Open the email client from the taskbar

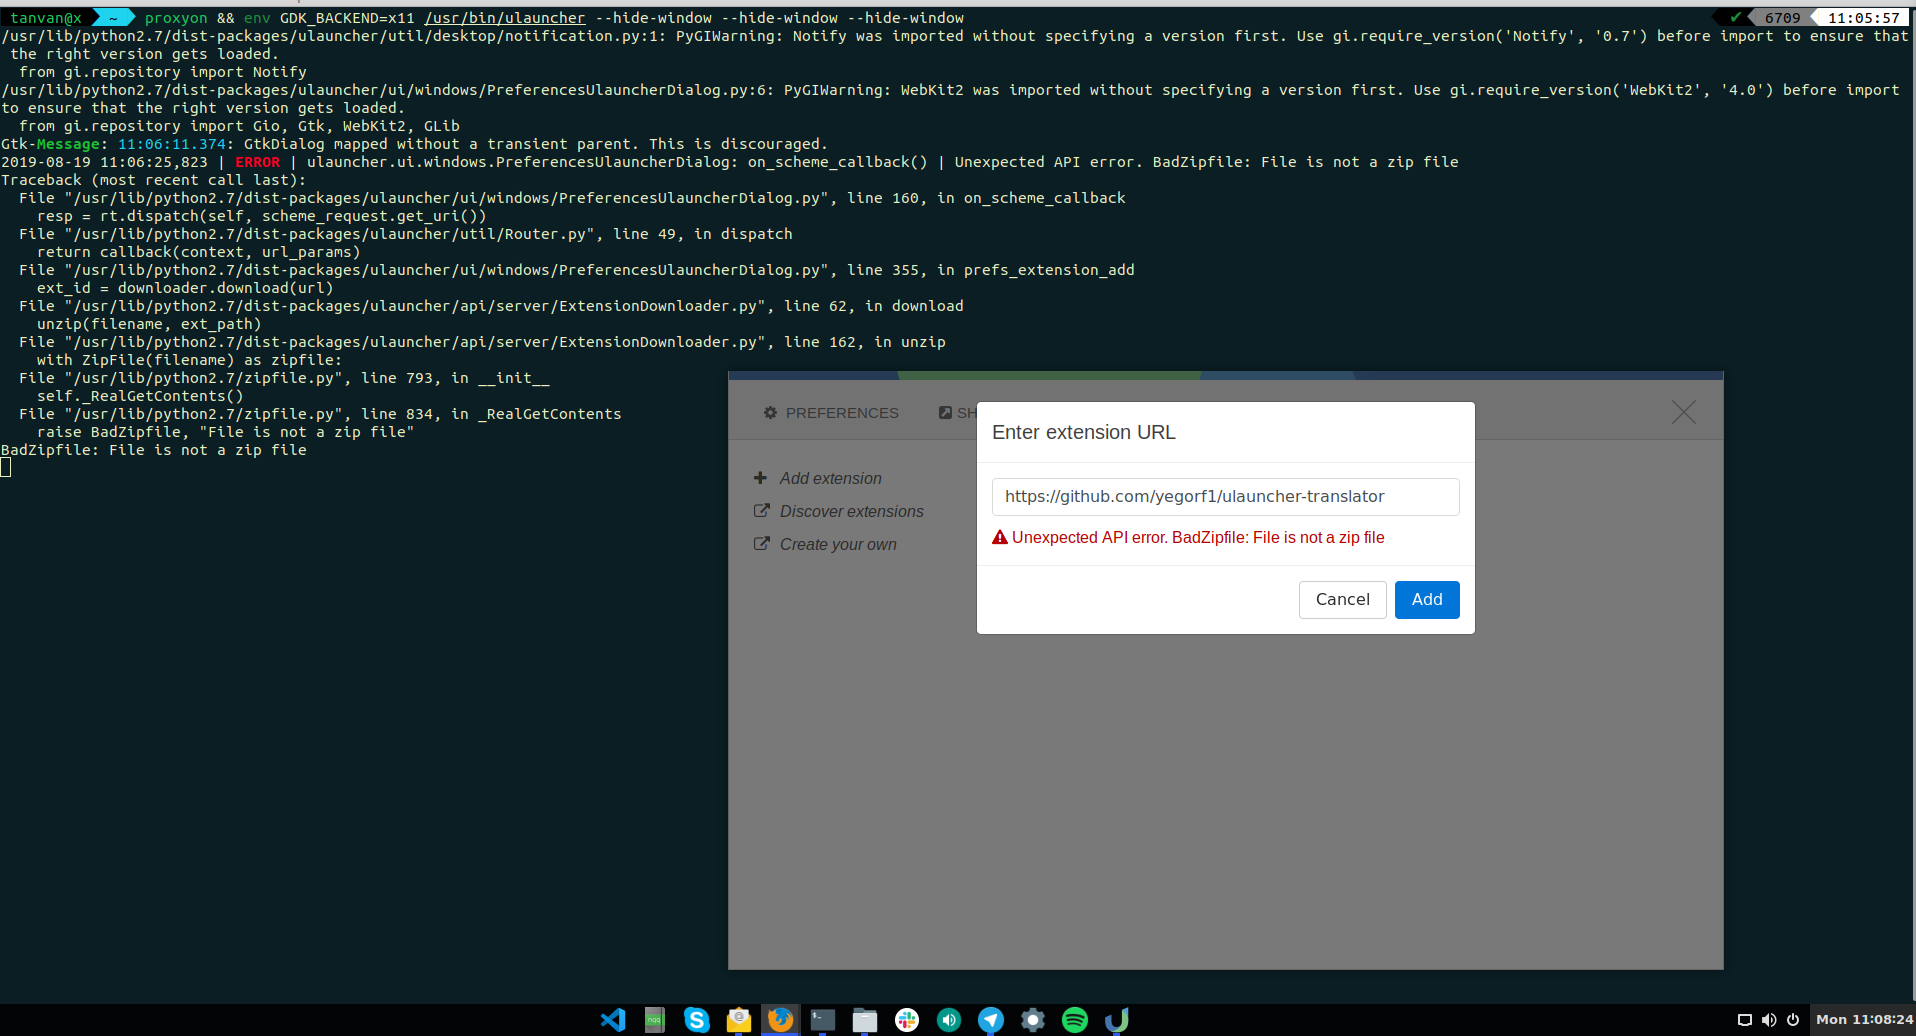tap(738, 1019)
